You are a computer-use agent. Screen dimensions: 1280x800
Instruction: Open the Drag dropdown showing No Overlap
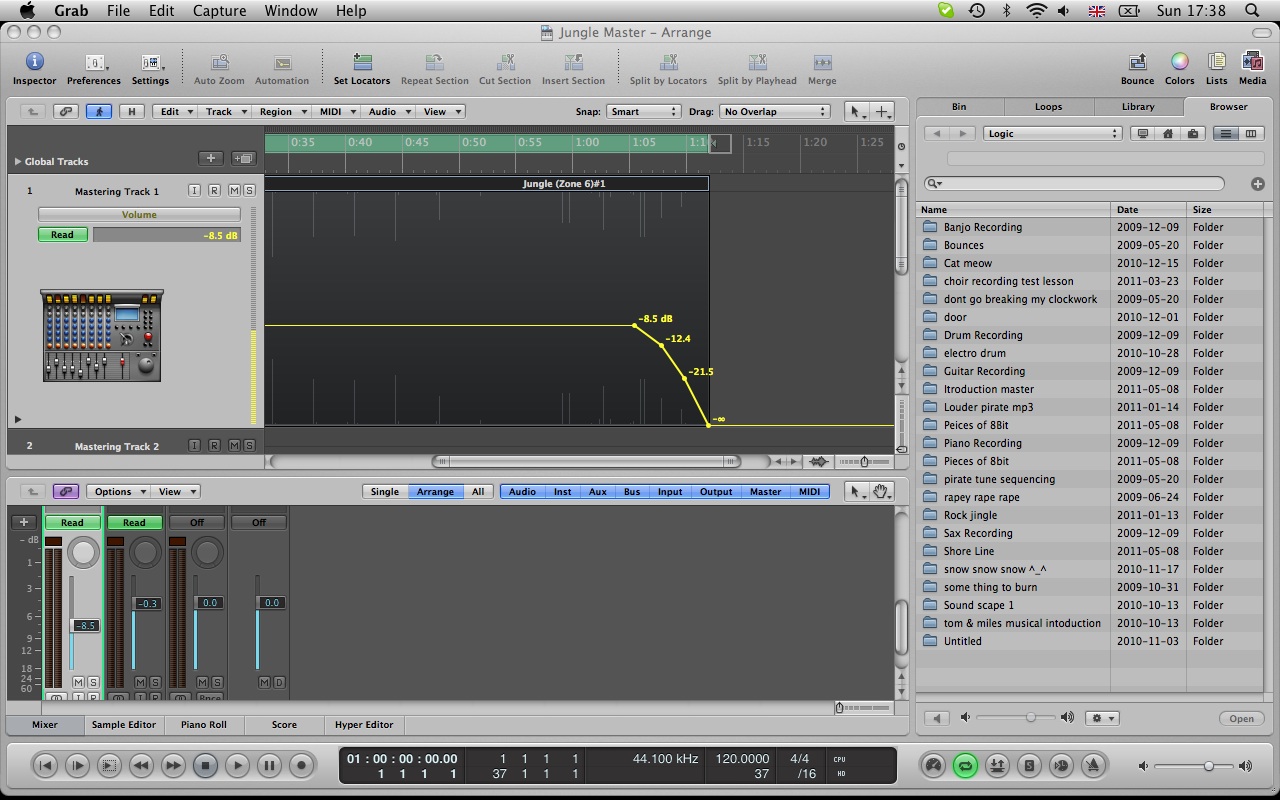click(775, 112)
